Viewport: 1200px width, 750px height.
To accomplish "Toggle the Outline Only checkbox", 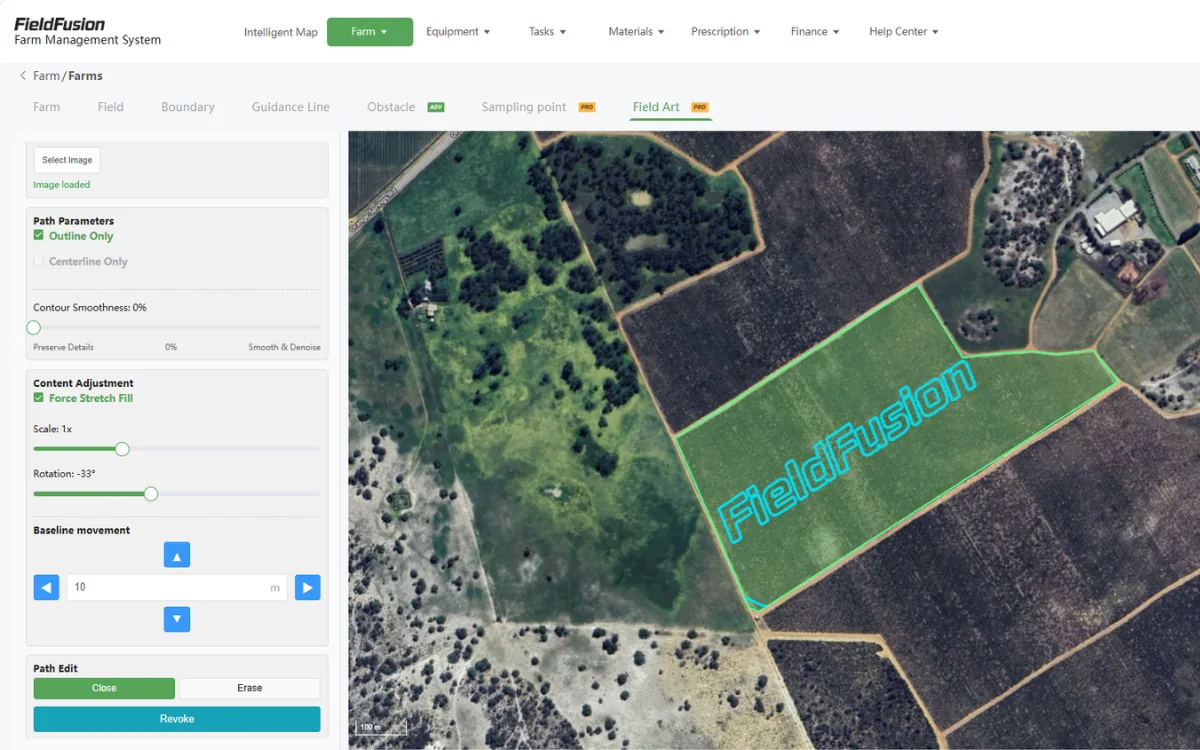I will coord(39,236).
